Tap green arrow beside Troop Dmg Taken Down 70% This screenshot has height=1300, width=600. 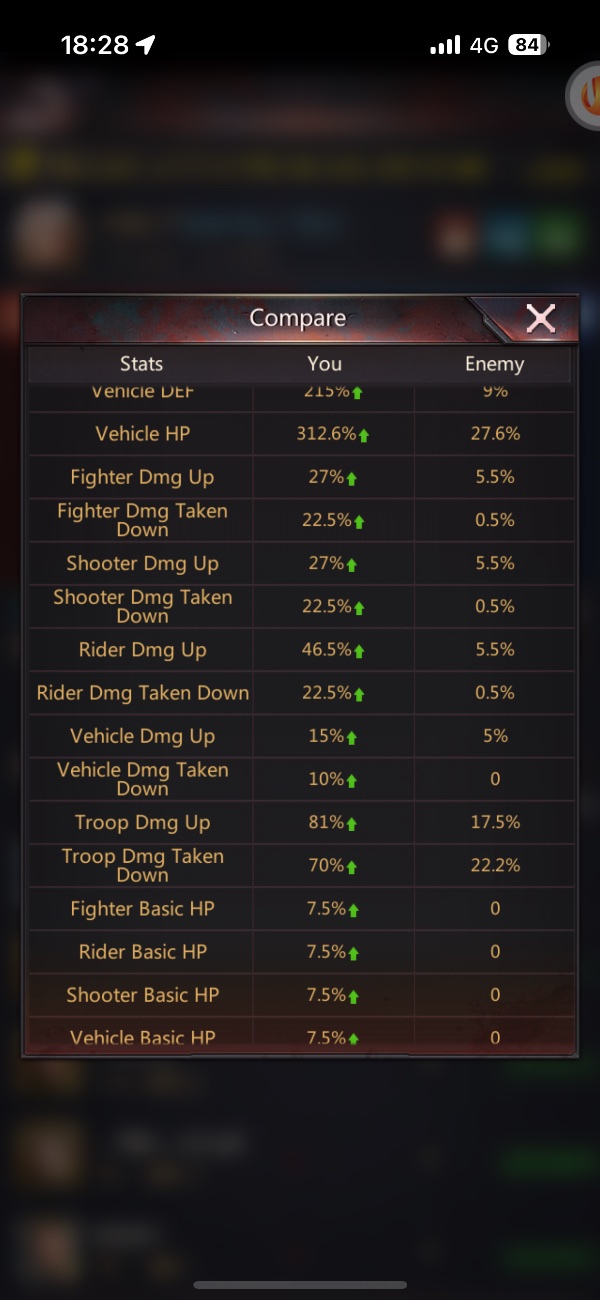point(353,867)
